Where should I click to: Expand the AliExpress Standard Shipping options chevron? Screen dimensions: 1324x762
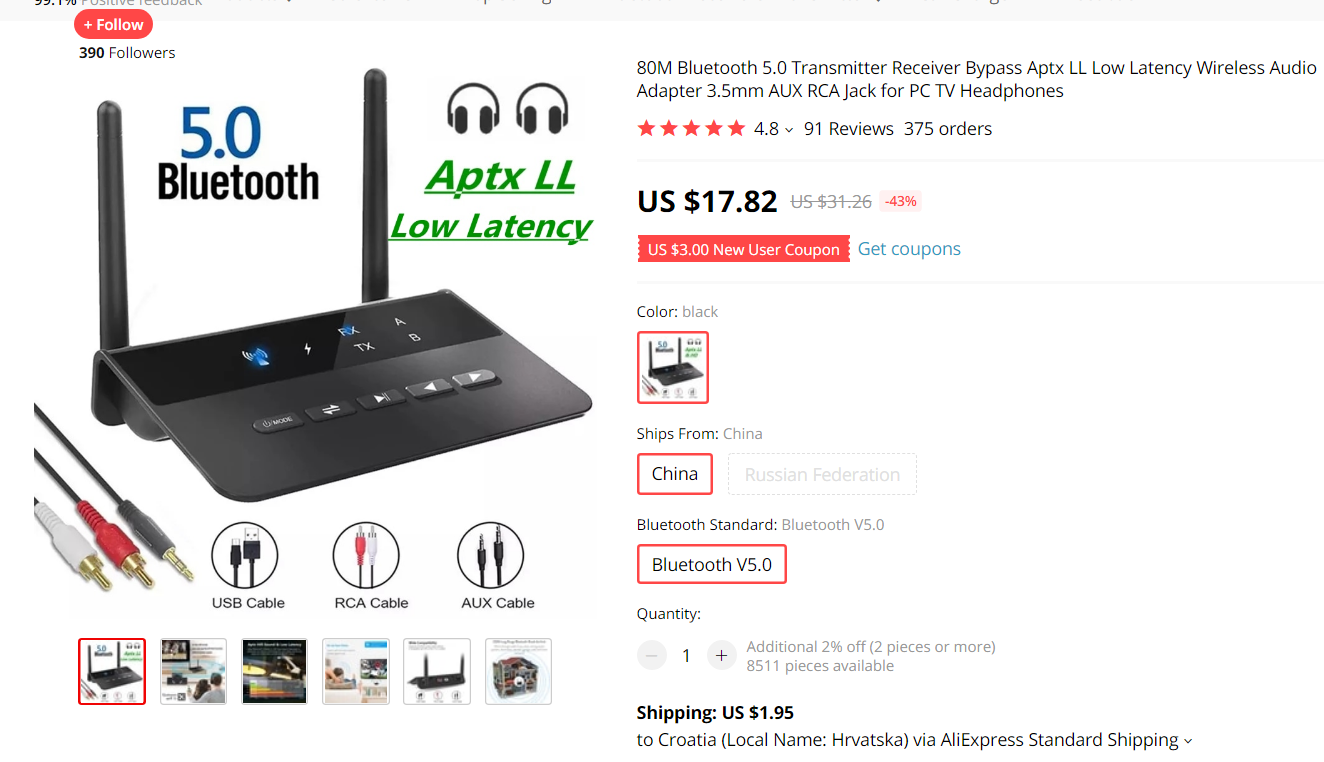point(1188,741)
